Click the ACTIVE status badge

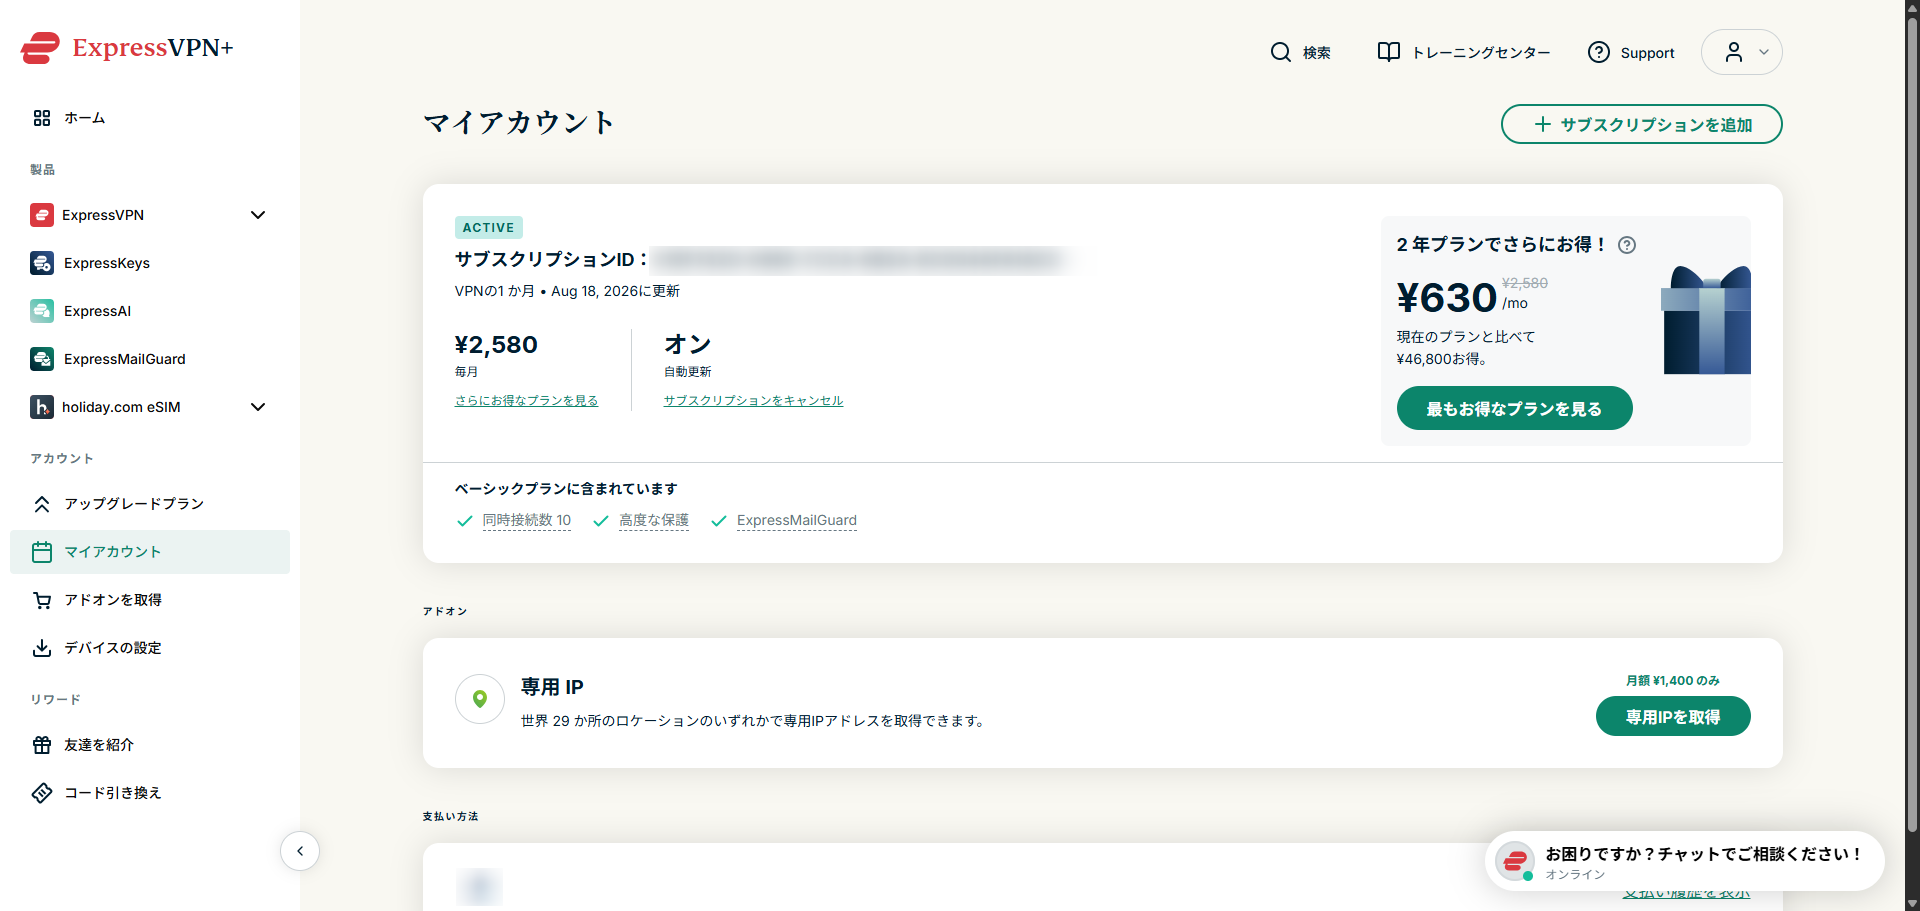(x=488, y=227)
